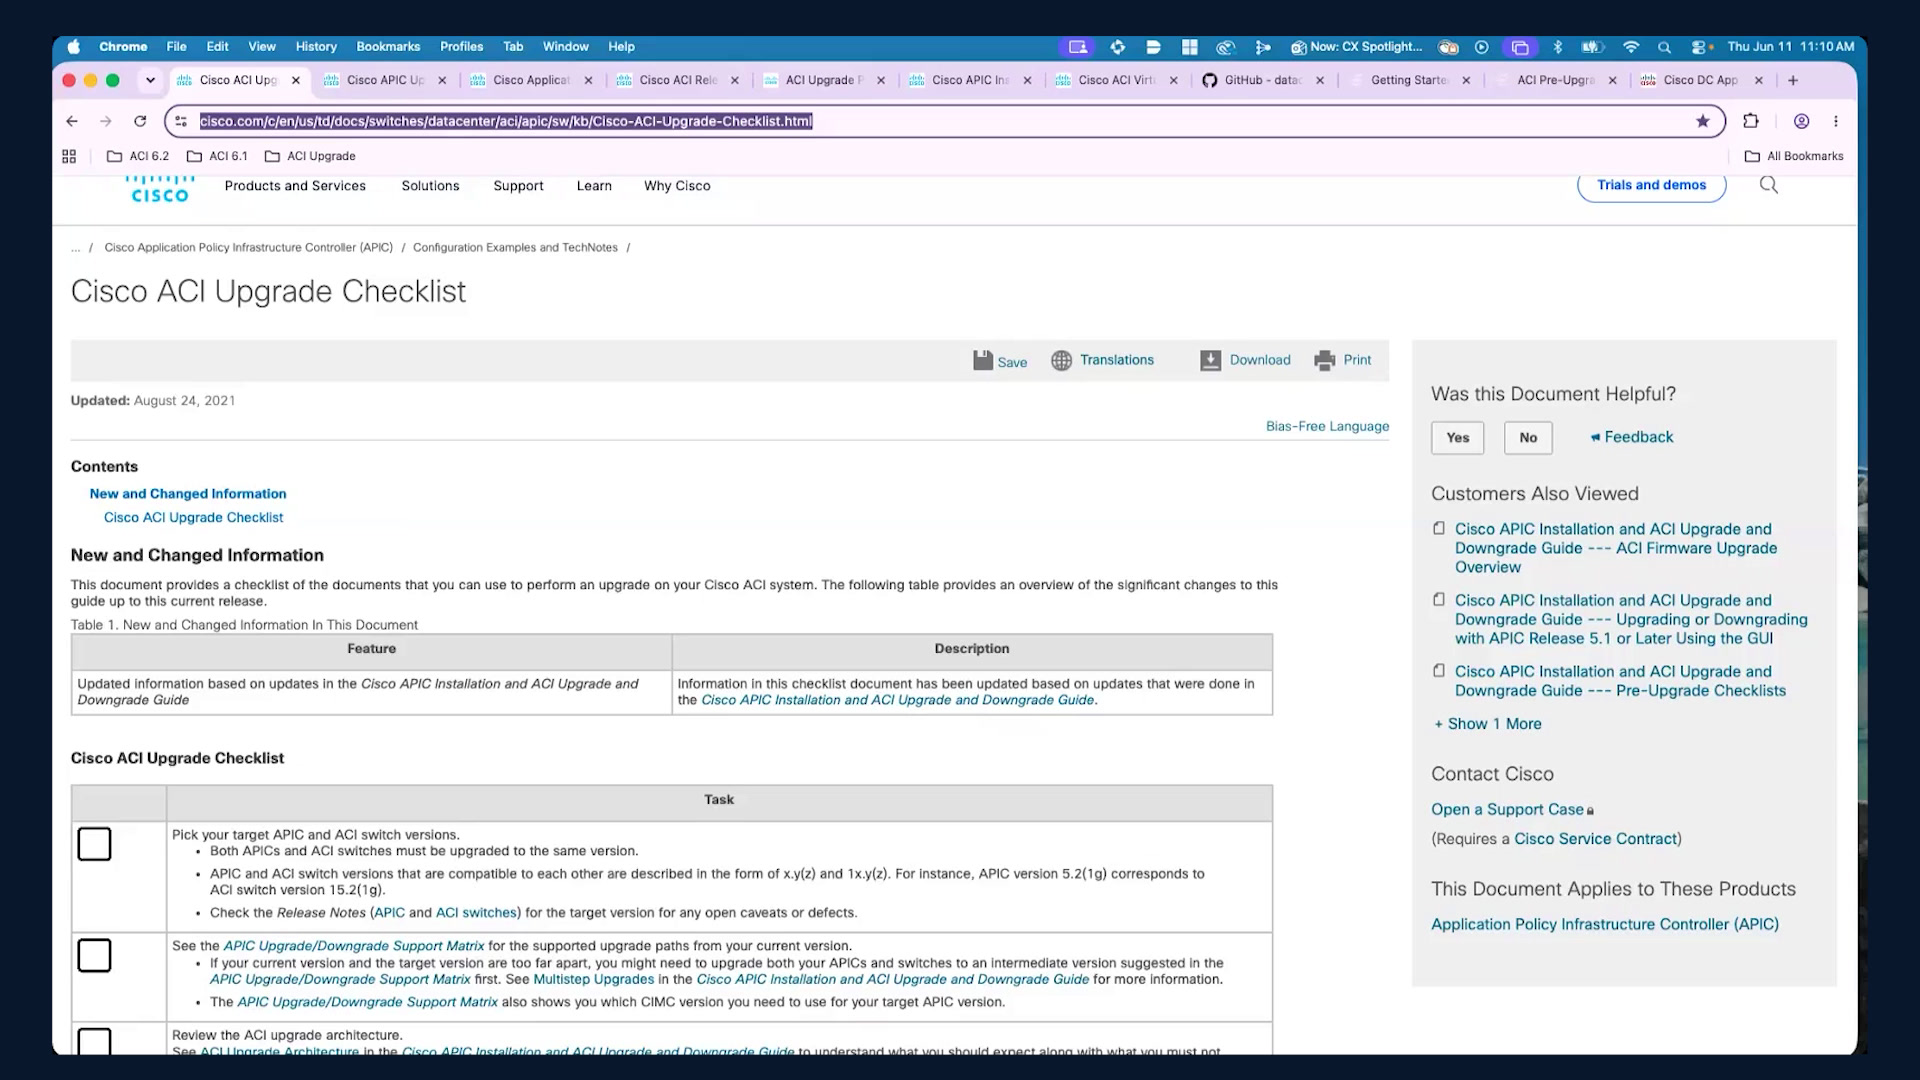Open the ACI Upgrade bookmarks folder
1920x1080 pixels.
click(310, 156)
